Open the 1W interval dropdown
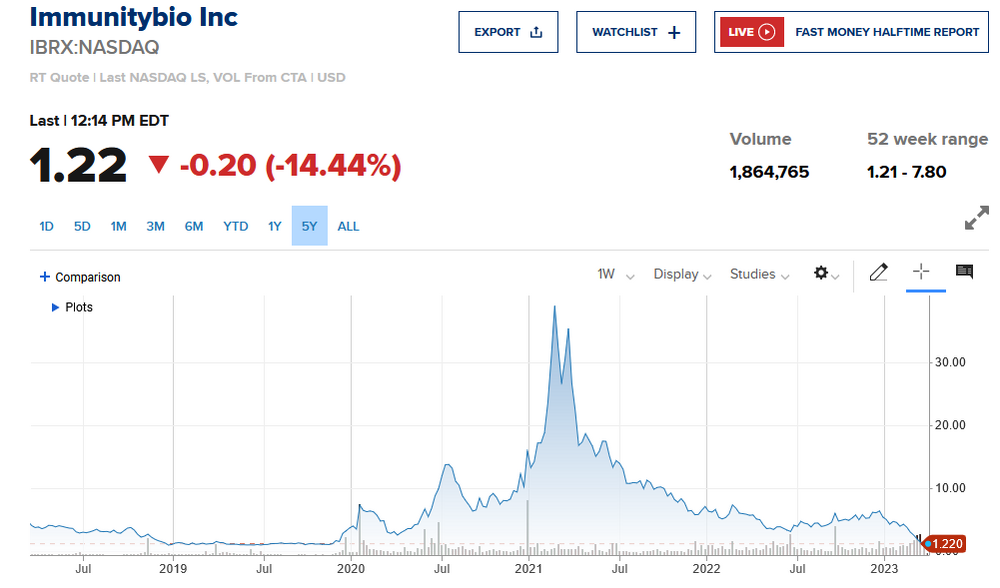The width and height of the screenshot is (1000, 588). coord(615,274)
